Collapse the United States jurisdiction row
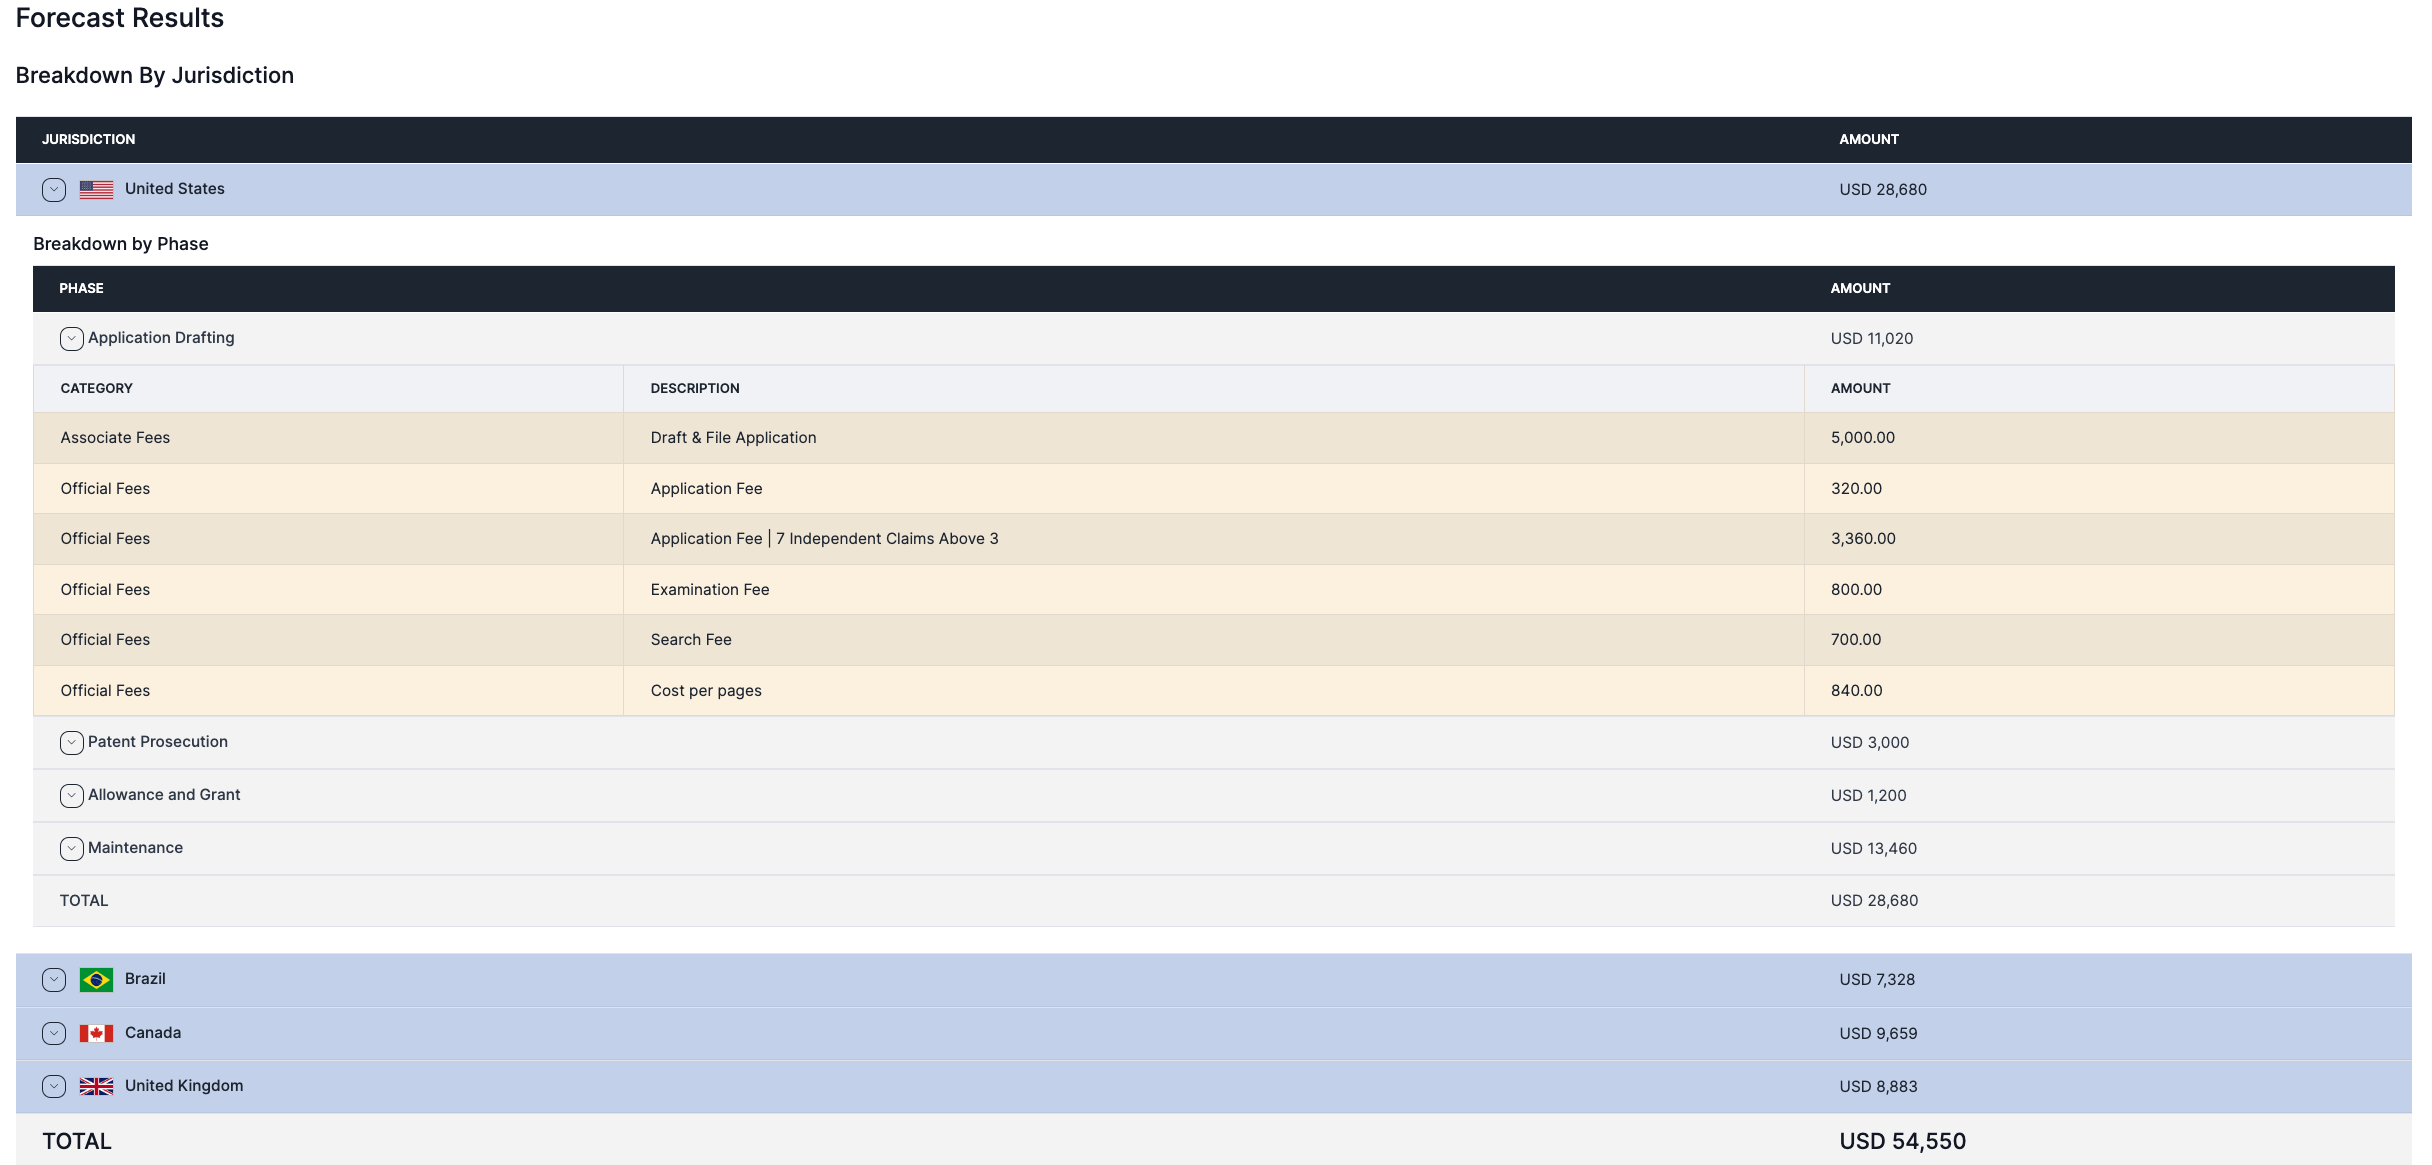This screenshot has width=2432, height=1165. pos(54,190)
